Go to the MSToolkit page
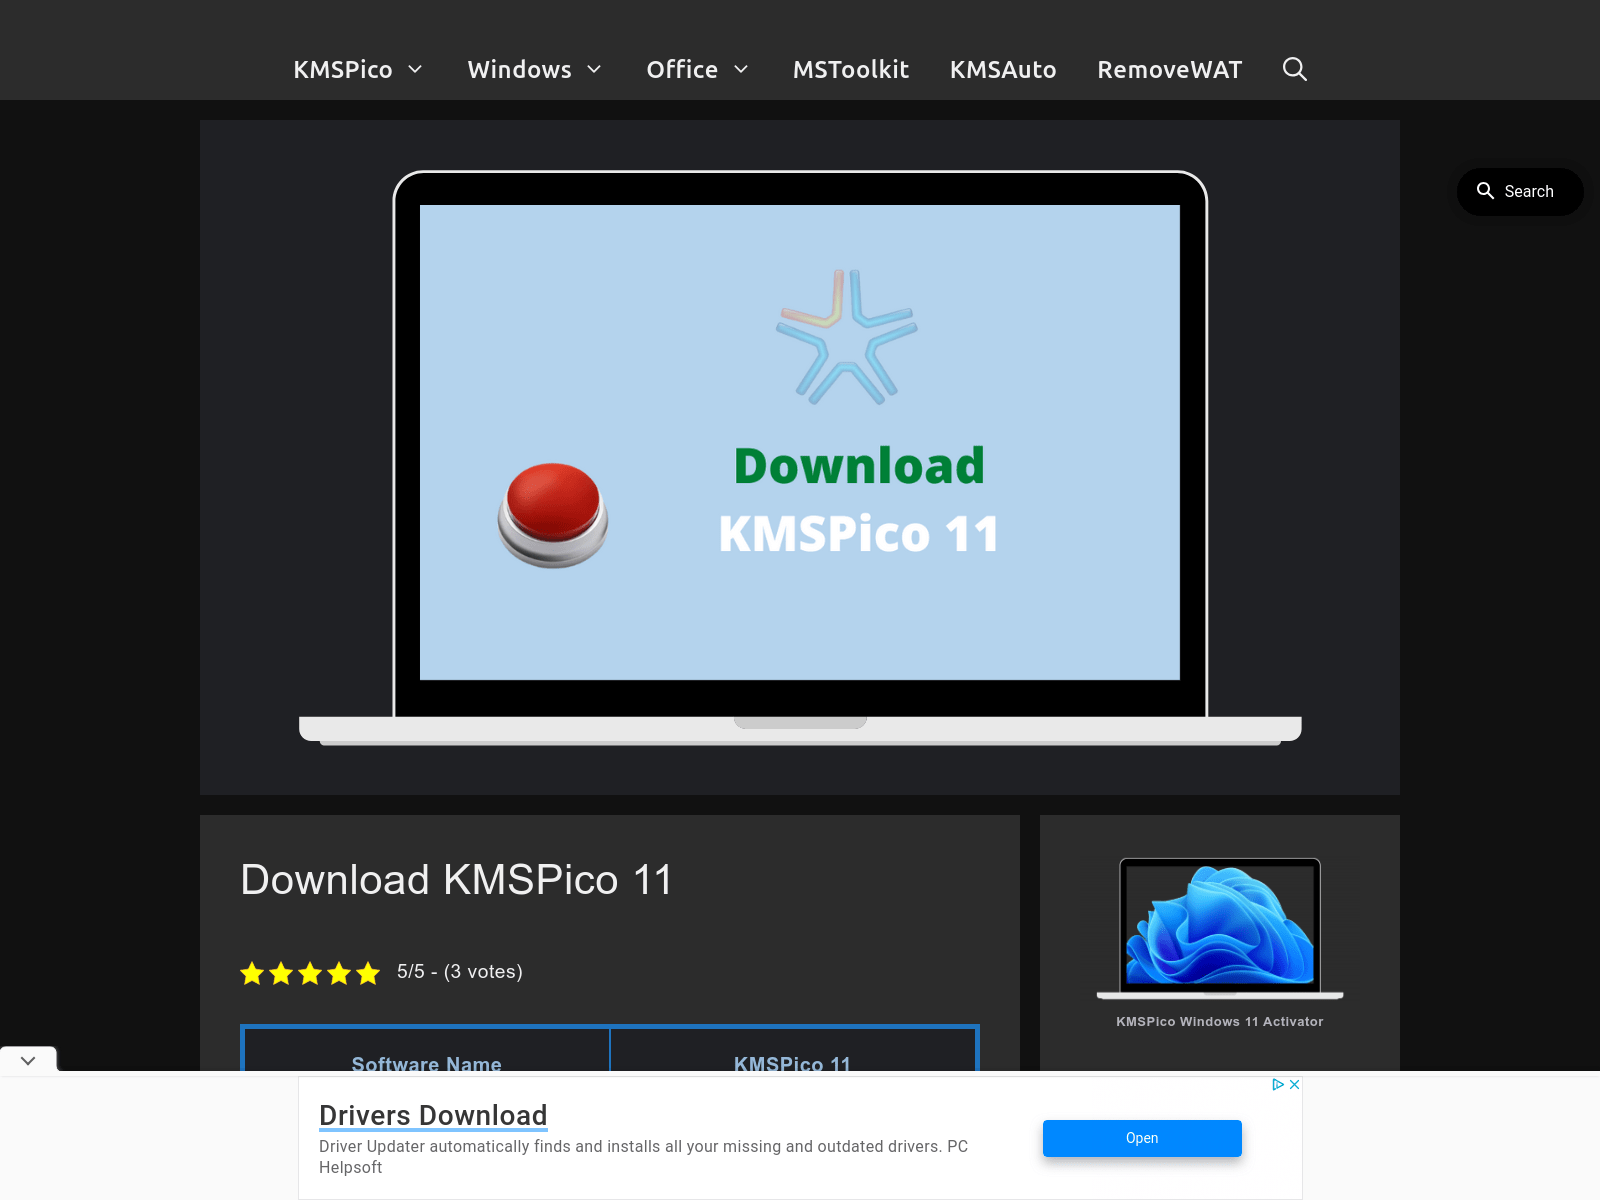This screenshot has height=1200, width=1600. (851, 69)
